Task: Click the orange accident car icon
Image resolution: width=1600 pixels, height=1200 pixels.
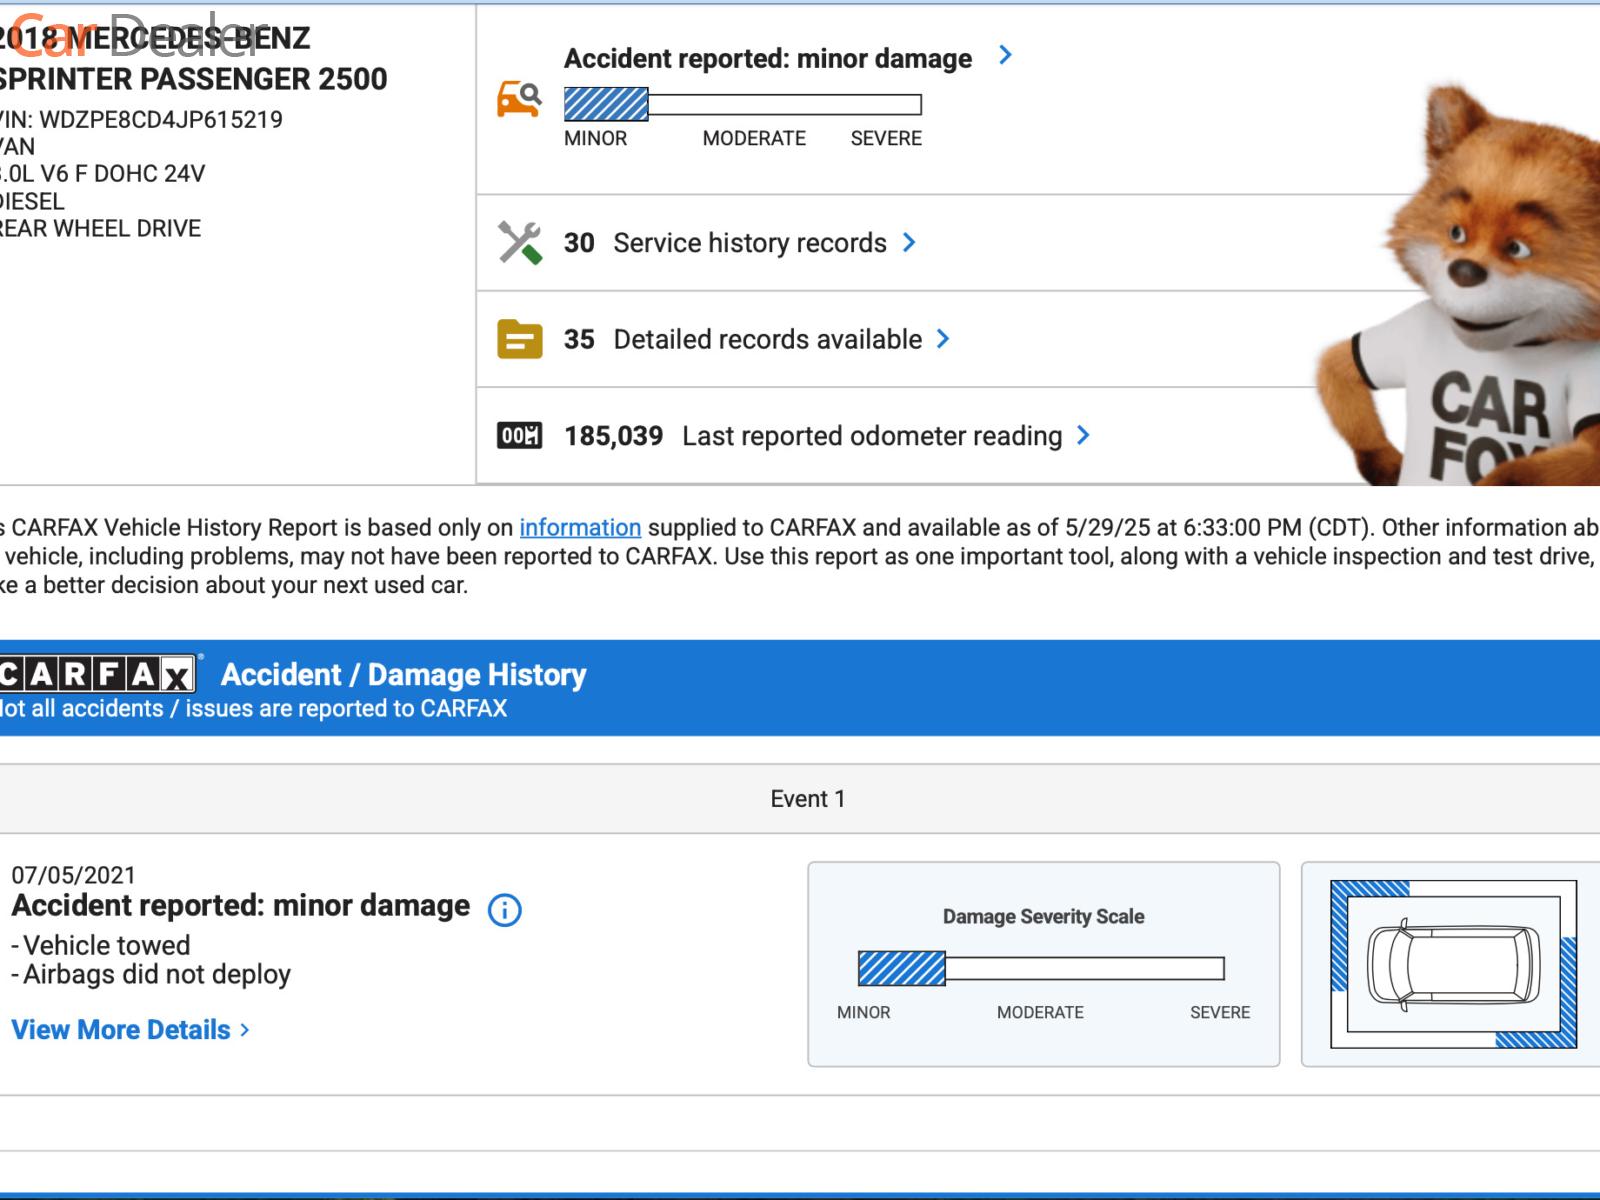Action: coord(519,100)
